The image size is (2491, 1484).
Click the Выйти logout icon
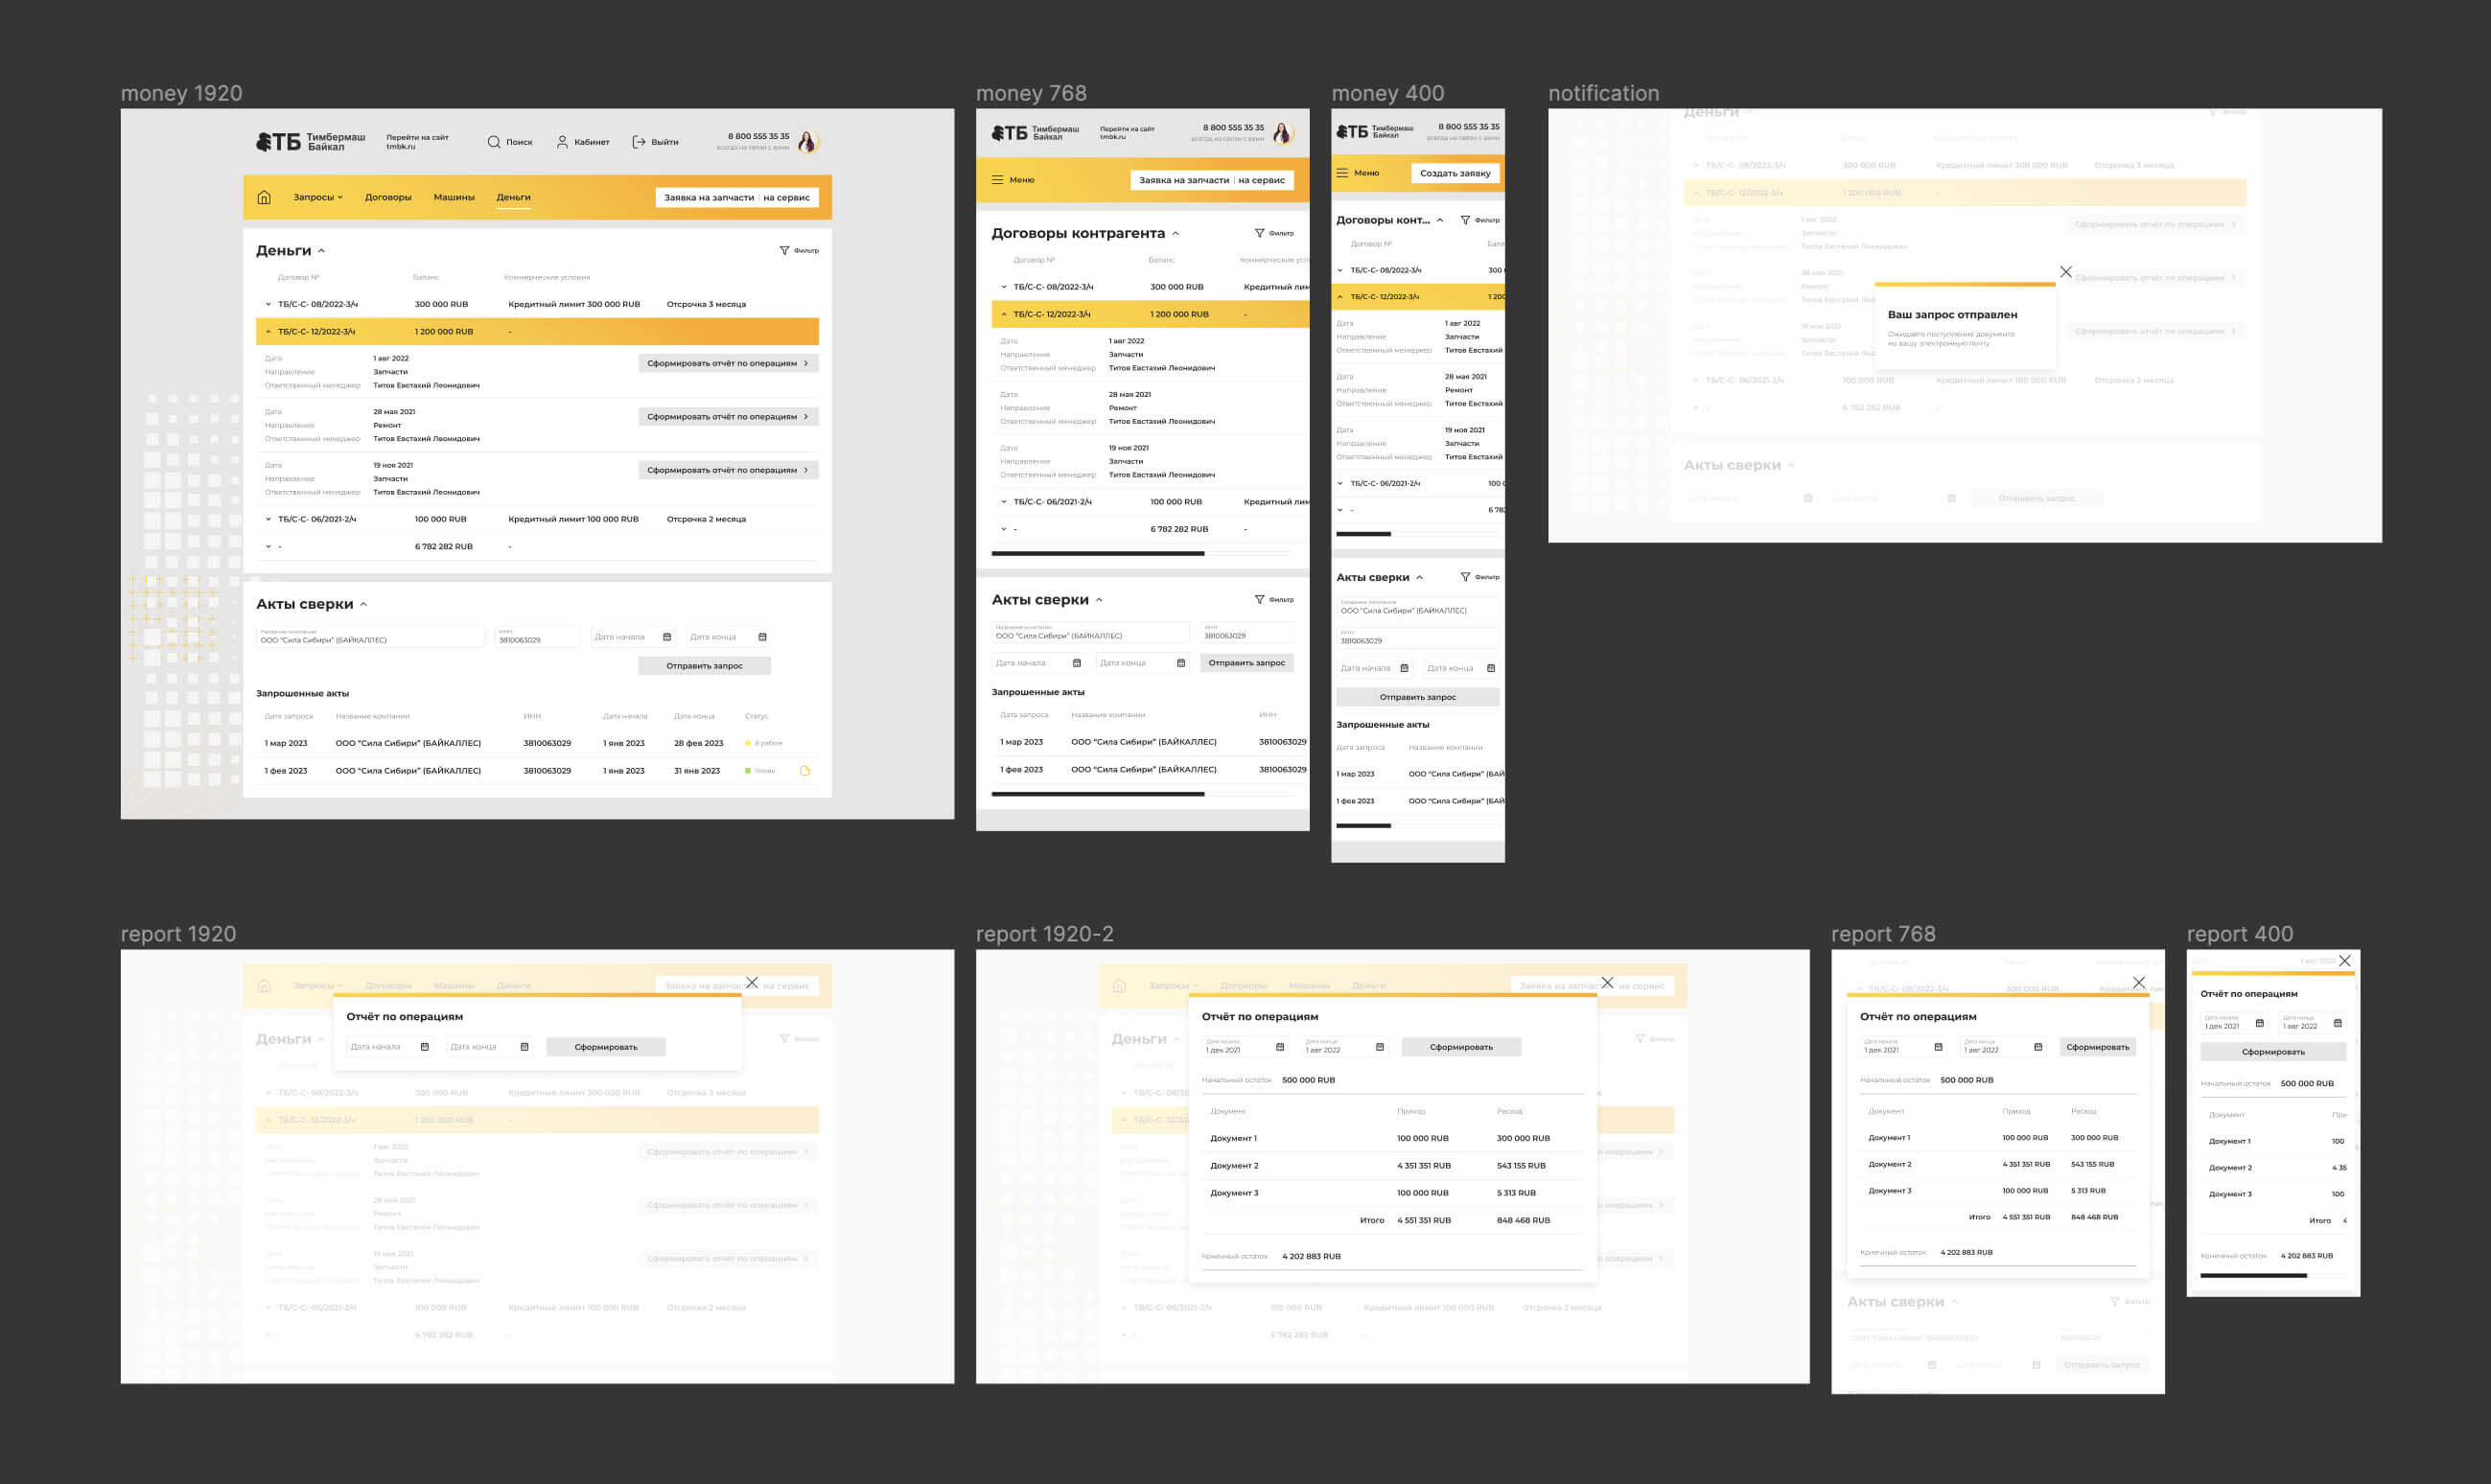[x=639, y=142]
